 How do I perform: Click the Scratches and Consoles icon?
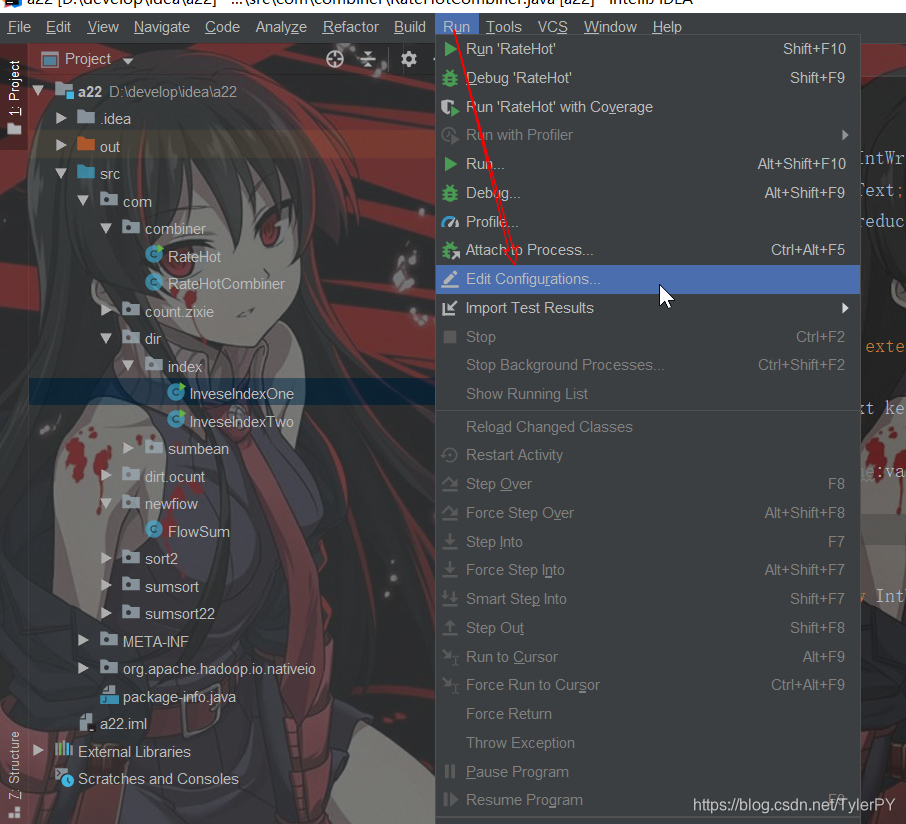[64, 778]
